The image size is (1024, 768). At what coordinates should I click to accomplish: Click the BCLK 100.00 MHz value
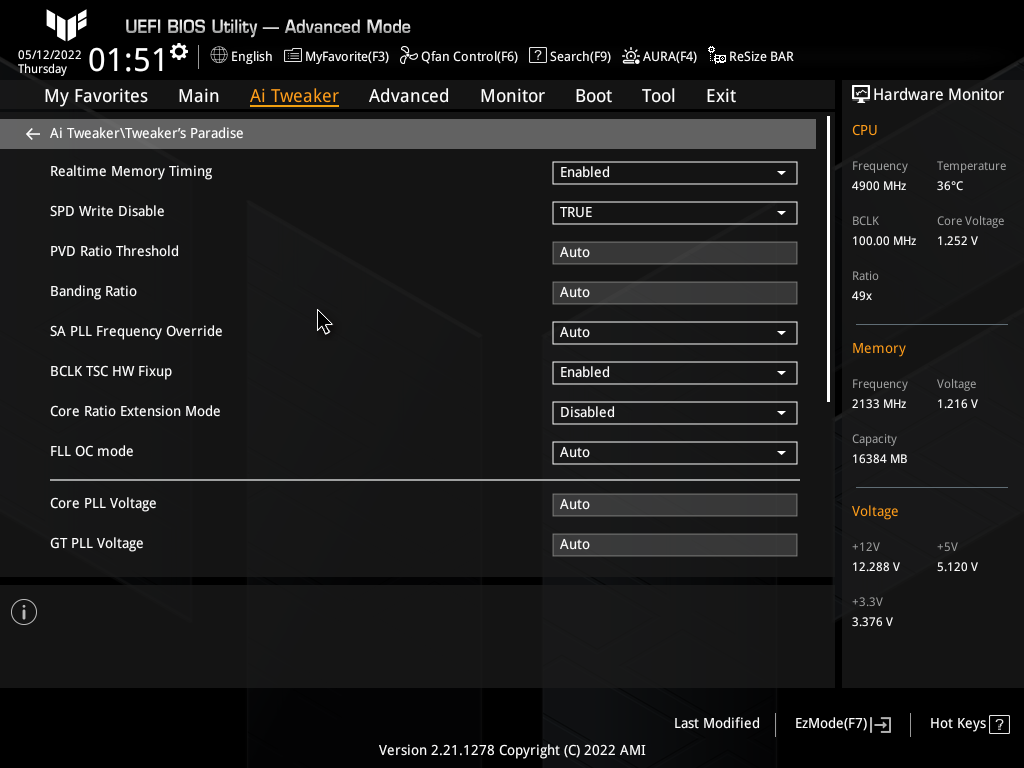coord(884,241)
